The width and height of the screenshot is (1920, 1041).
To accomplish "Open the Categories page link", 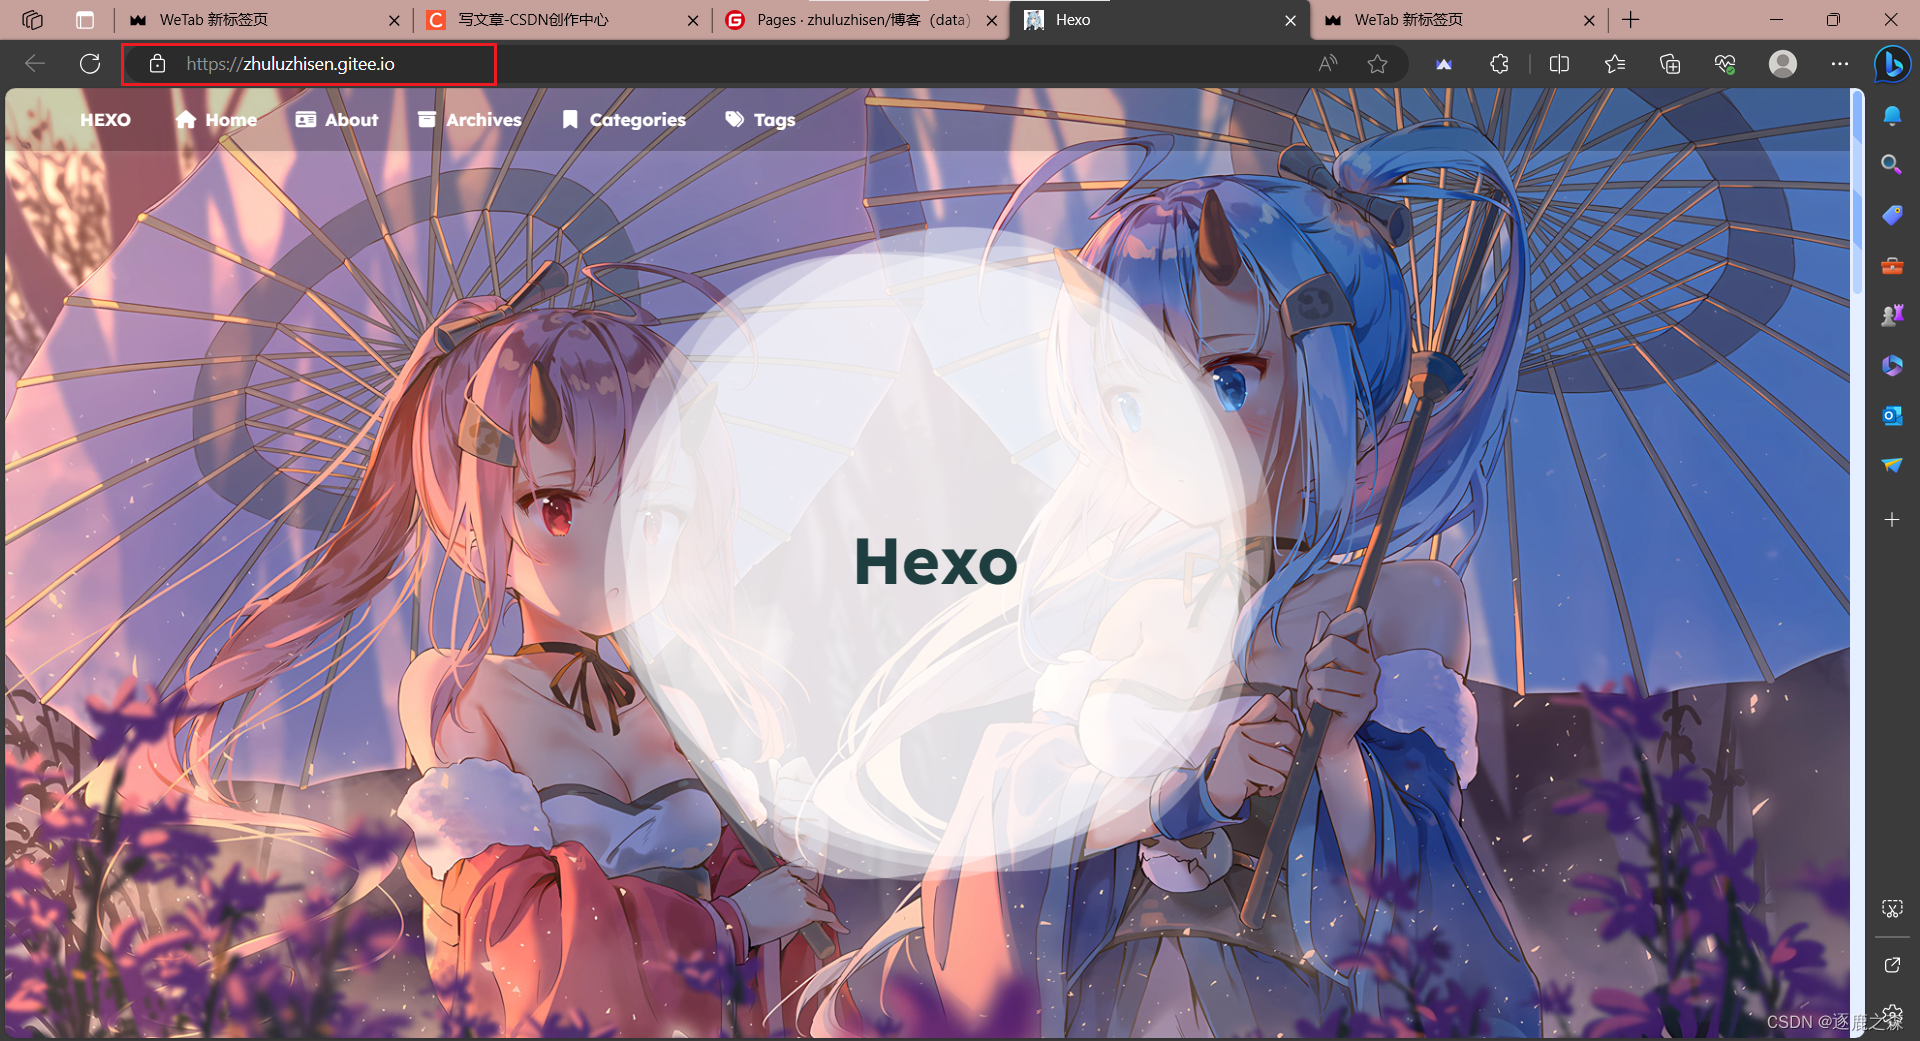I will (x=624, y=120).
